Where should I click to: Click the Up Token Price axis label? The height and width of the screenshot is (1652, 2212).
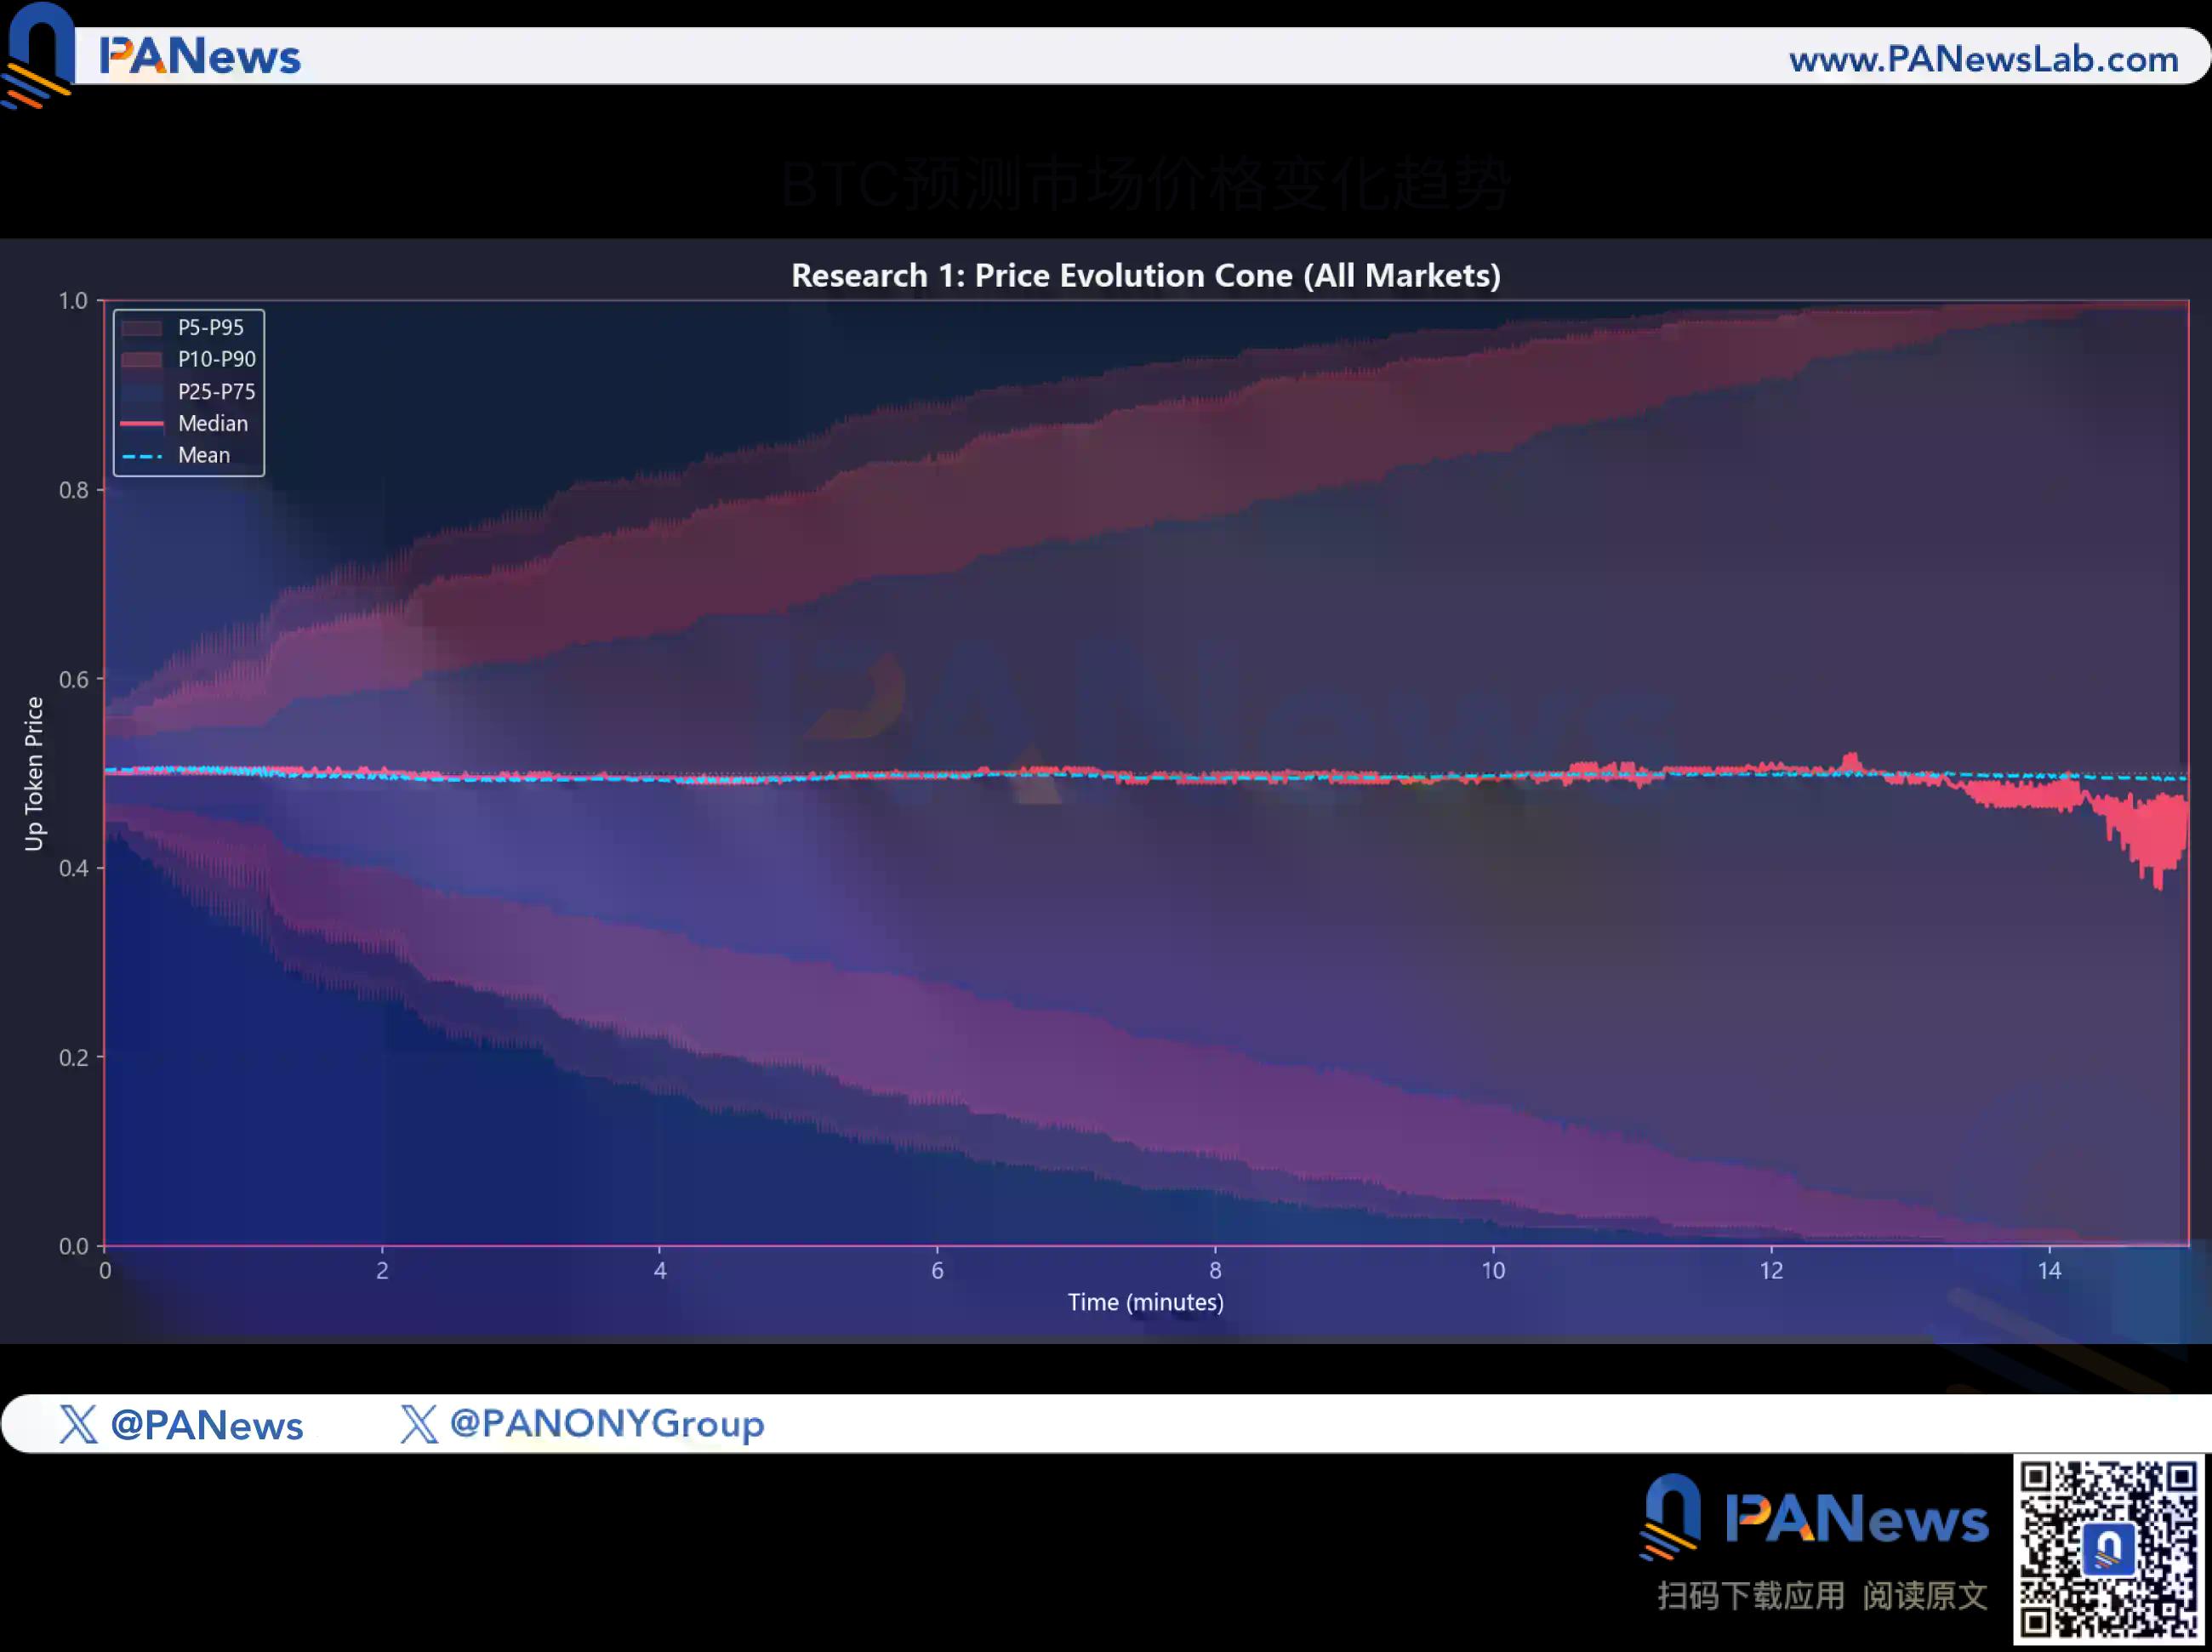point(34,773)
